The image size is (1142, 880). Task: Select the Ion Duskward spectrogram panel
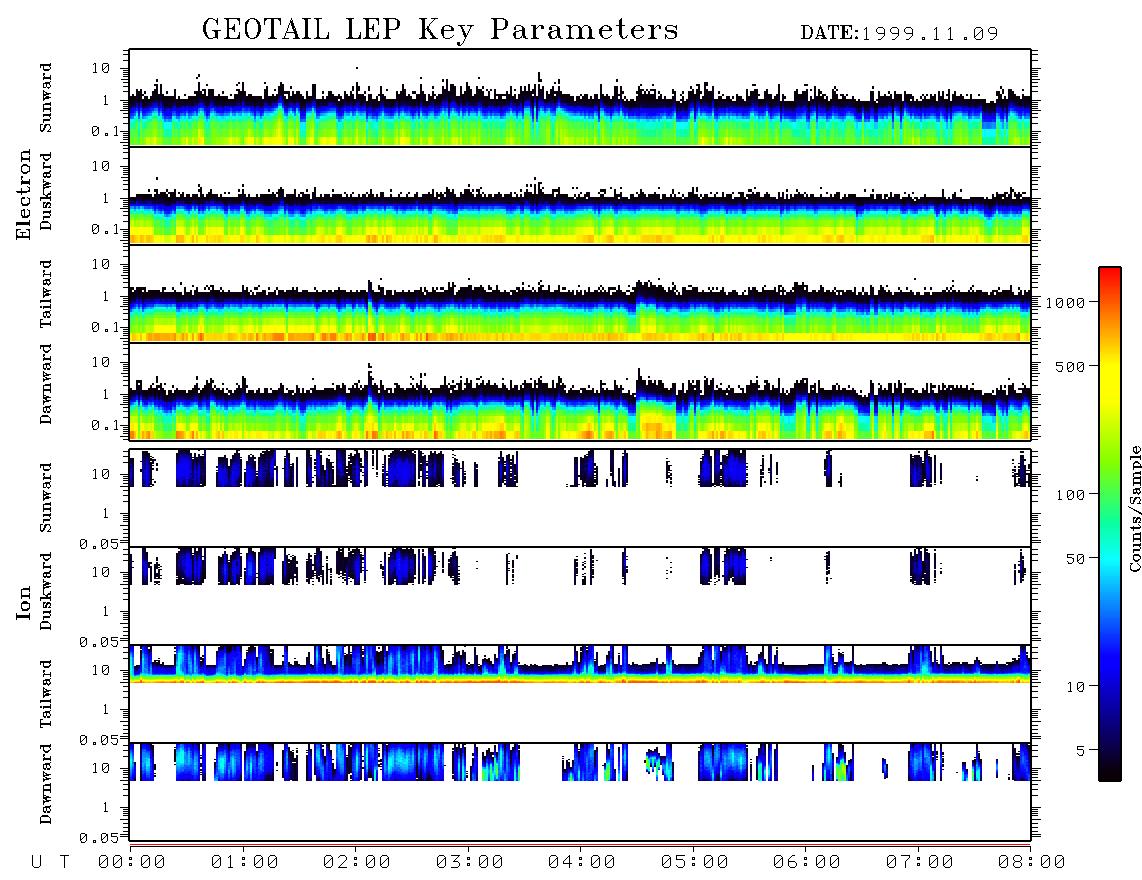point(580,595)
